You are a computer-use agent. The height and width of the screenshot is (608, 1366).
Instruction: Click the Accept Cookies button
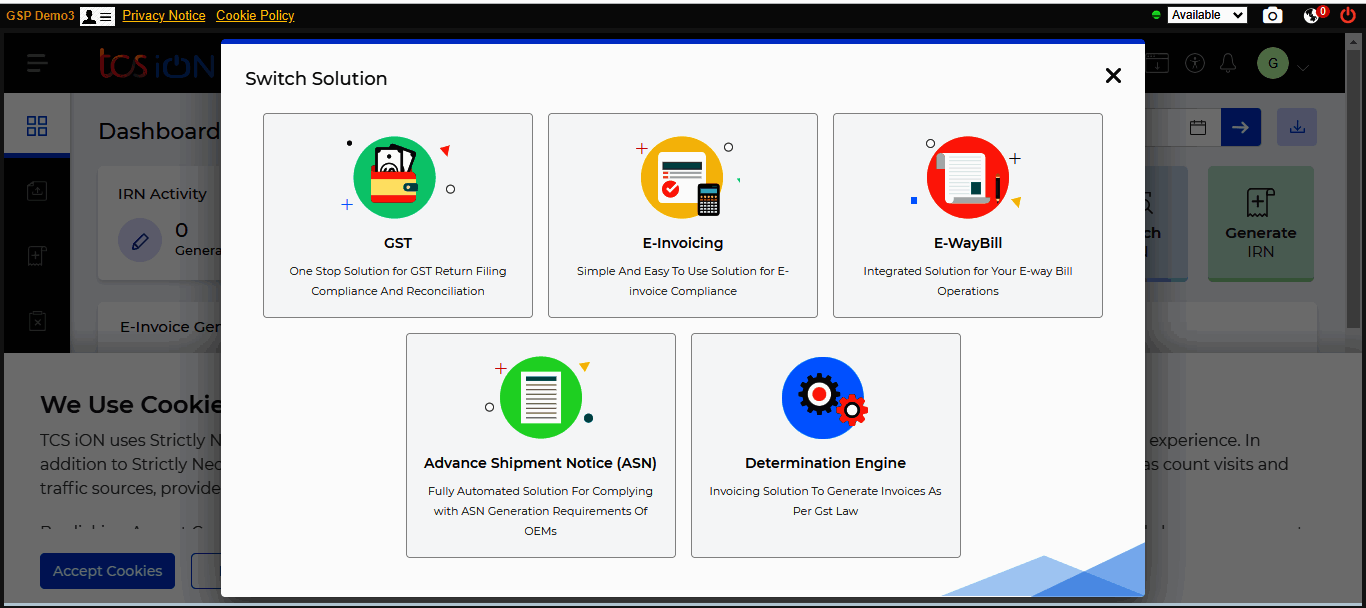pyautogui.click(x=107, y=570)
